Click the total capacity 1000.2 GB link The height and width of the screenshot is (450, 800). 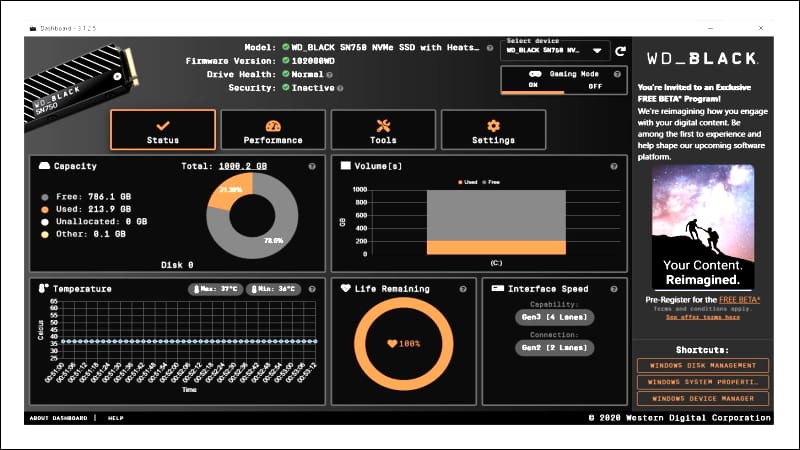[243, 166]
